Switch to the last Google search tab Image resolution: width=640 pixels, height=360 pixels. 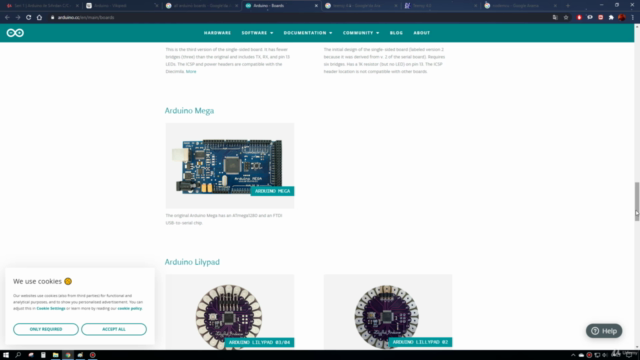pos(520,6)
